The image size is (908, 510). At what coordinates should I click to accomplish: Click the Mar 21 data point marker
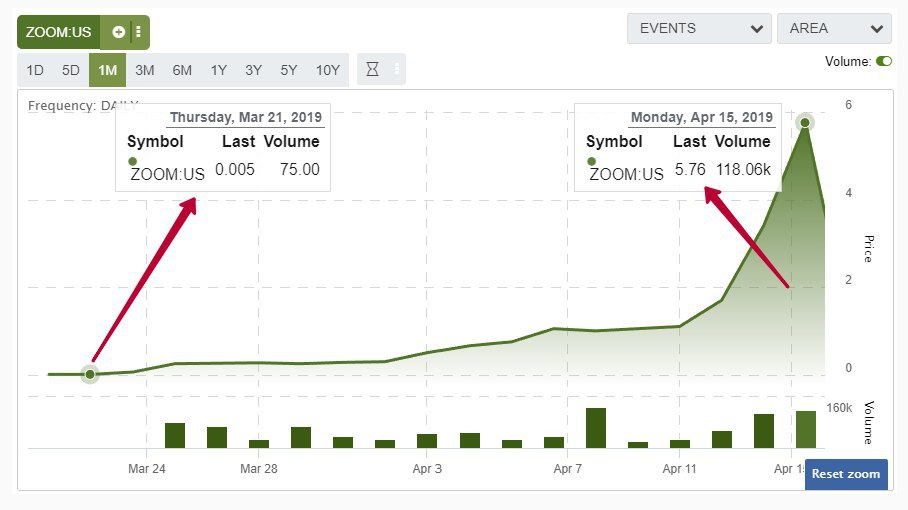pyautogui.click(x=90, y=374)
